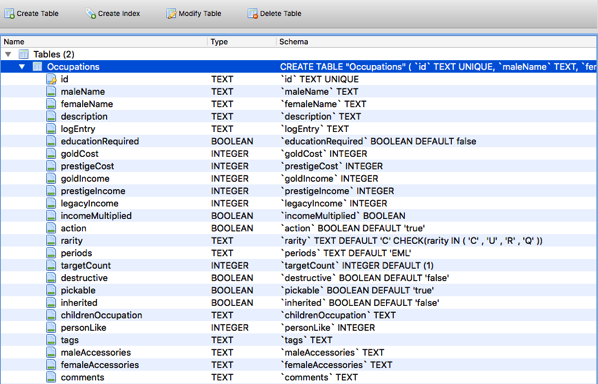The width and height of the screenshot is (598, 384).
Task: Click field icon next to description
Action: coord(51,116)
